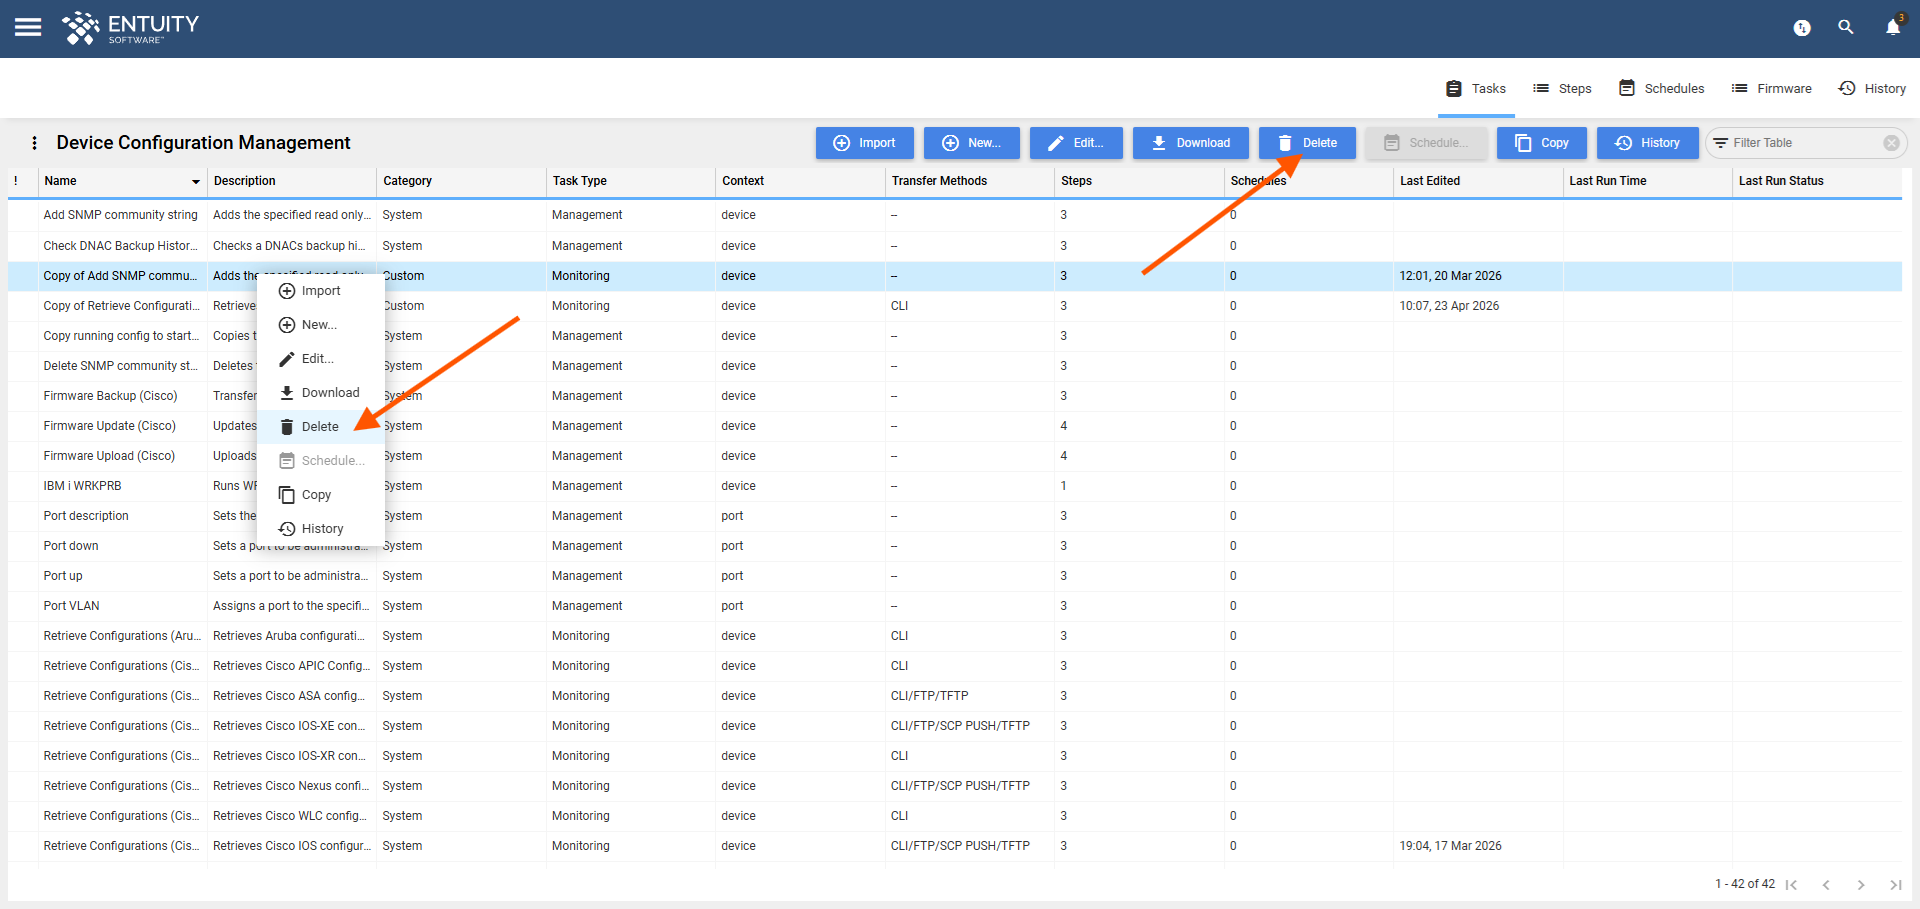
Task: Open the three-dot options menu beside title
Action: pyautogui.click(x=35, y=143)
